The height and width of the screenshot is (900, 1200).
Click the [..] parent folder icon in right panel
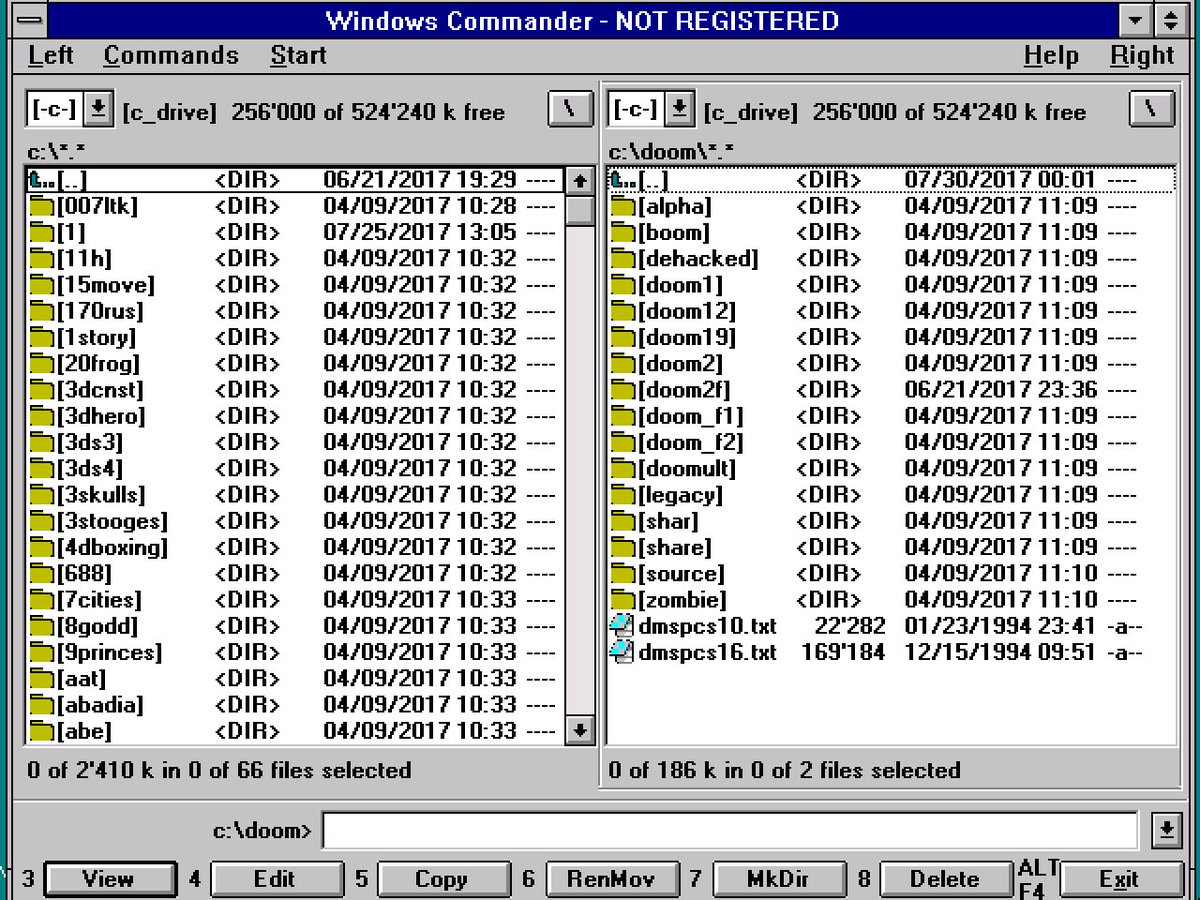[620, 180]
